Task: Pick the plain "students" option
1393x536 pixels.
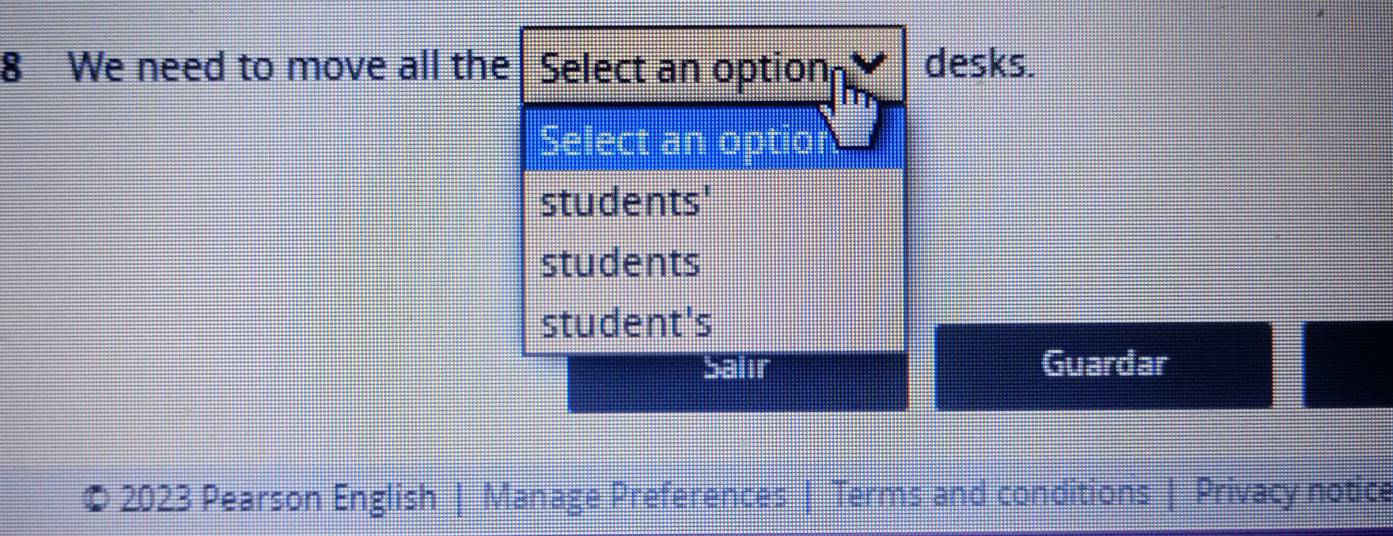Action: [620, 264]
